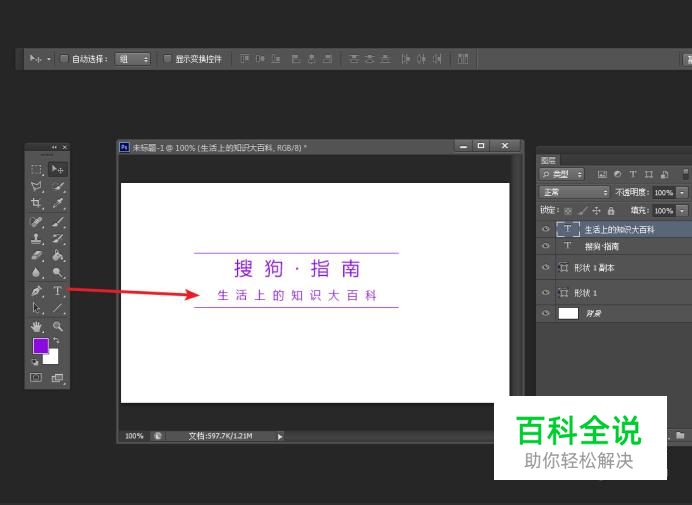
Task: Select the Polygonal Lasso tool
Action: click(x=36, y=187)
